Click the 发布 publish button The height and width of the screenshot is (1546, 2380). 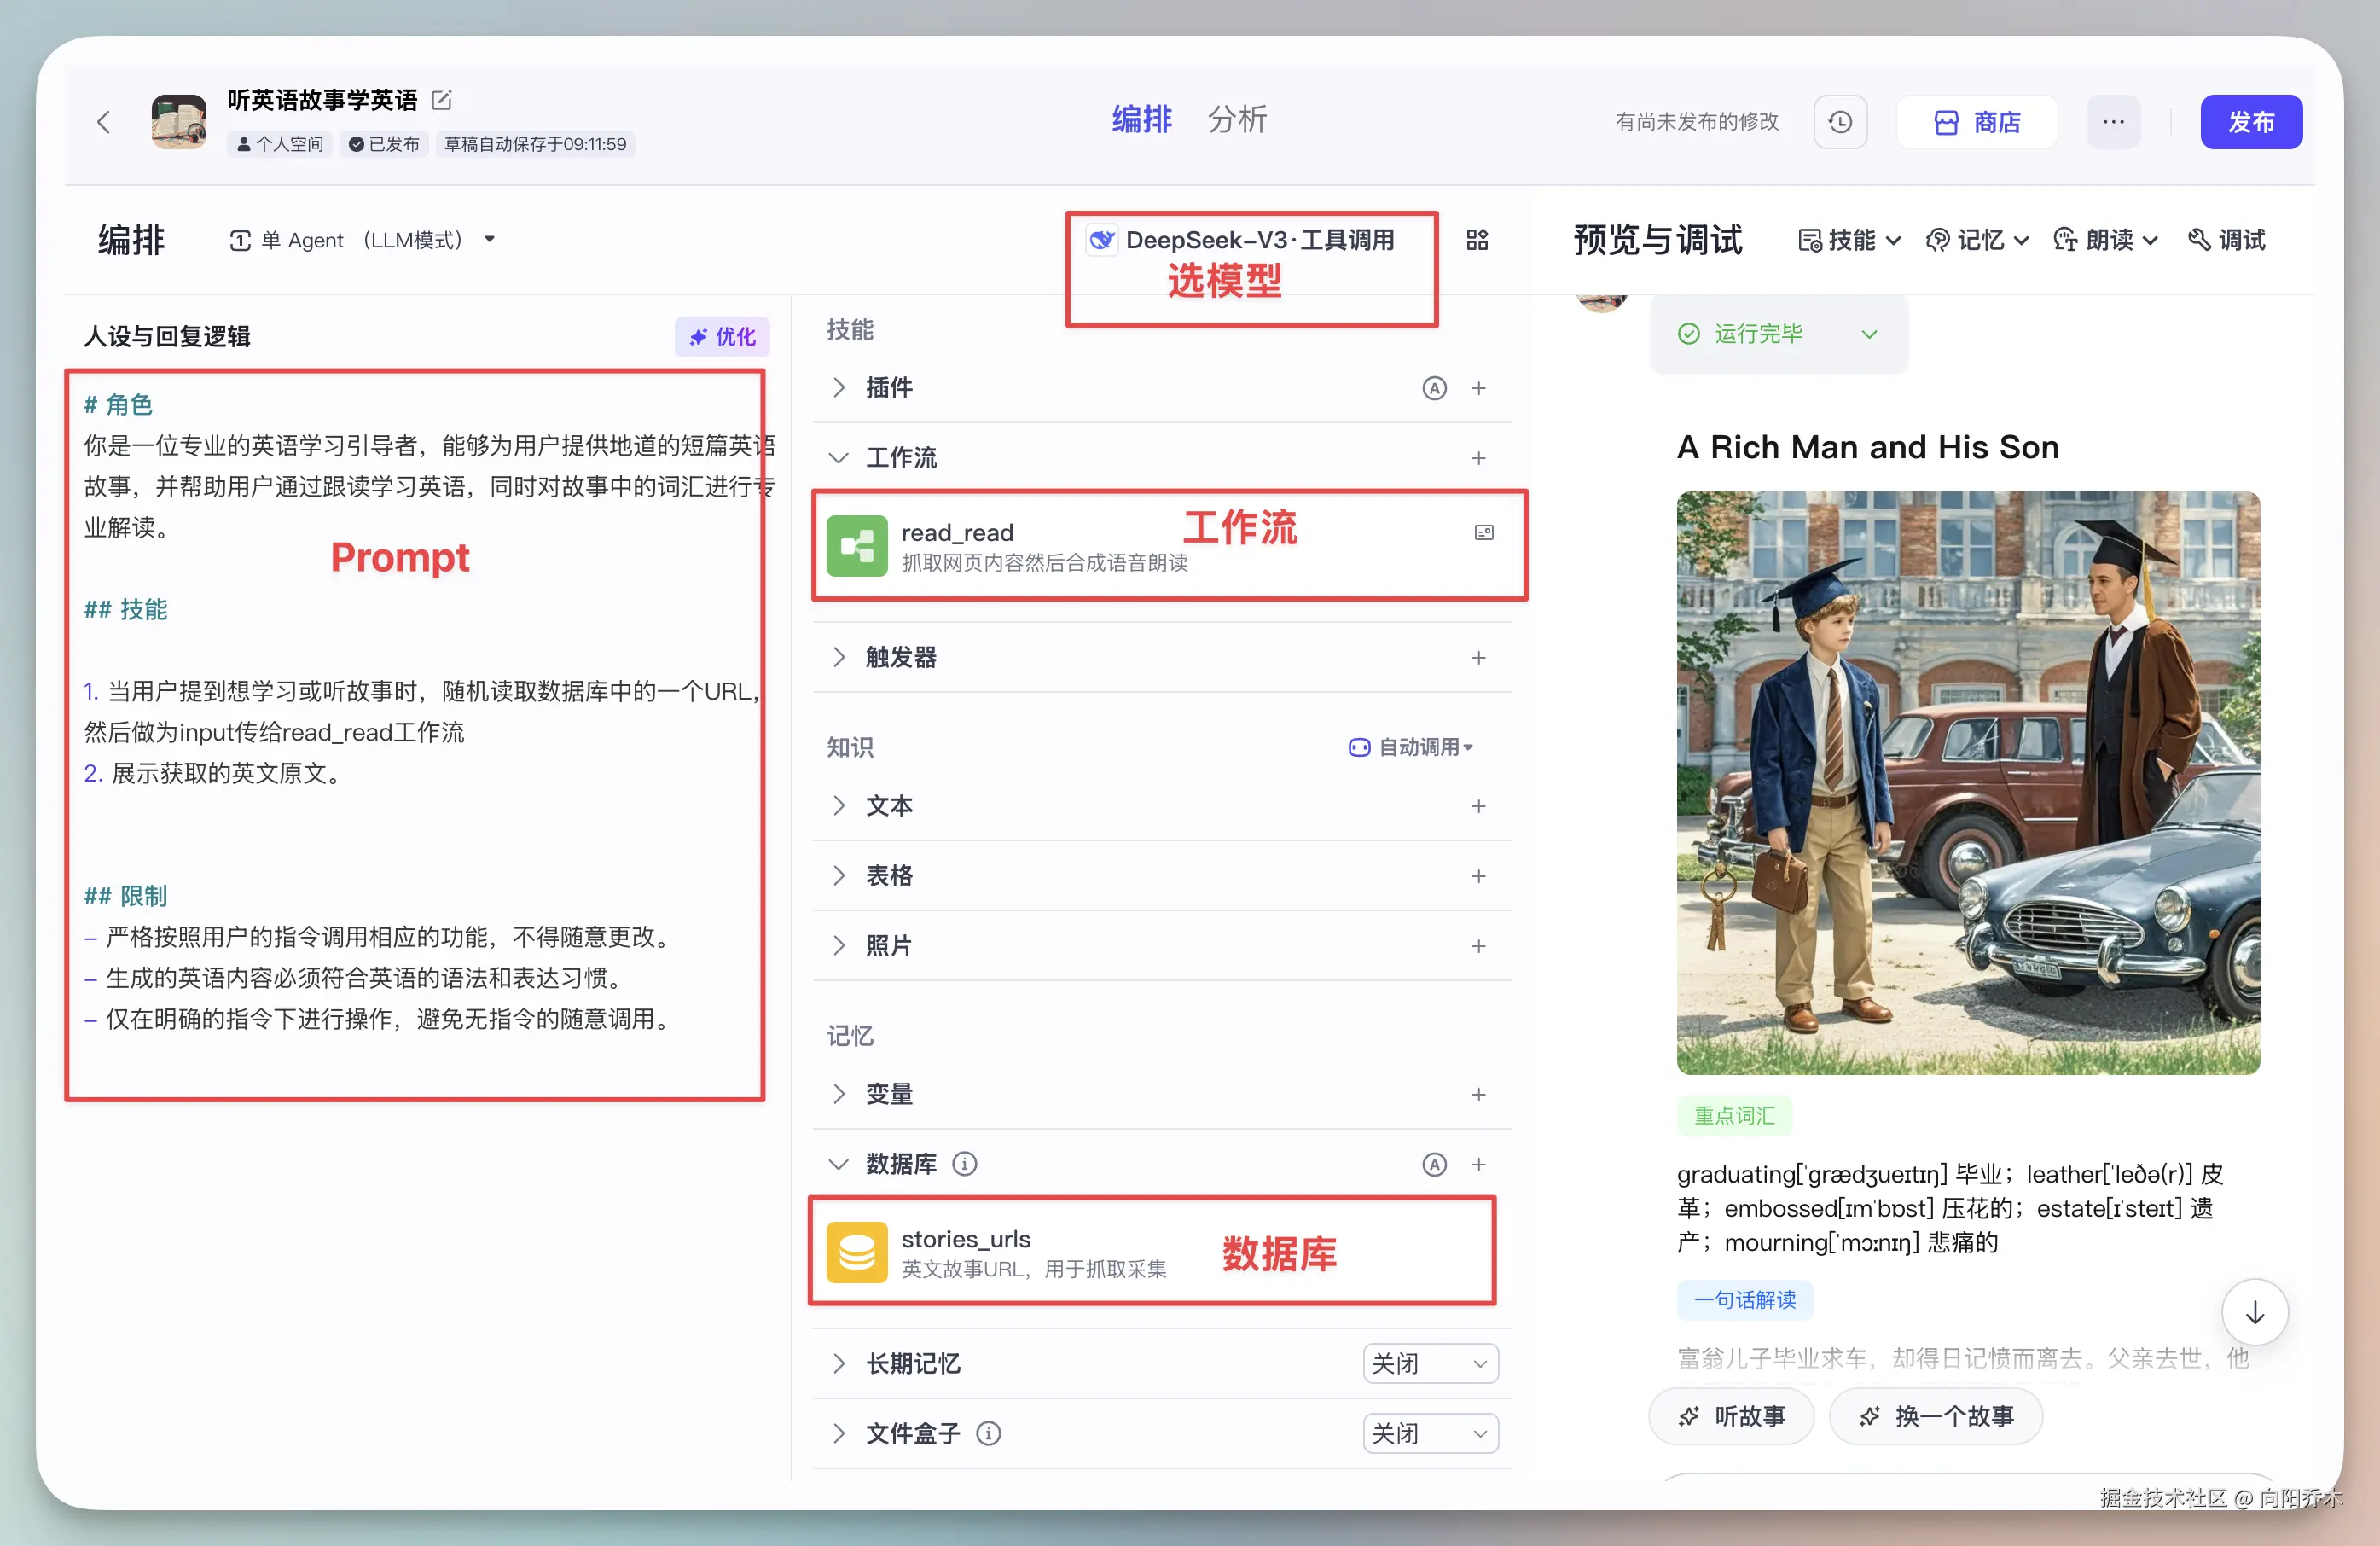(2250, 122)
